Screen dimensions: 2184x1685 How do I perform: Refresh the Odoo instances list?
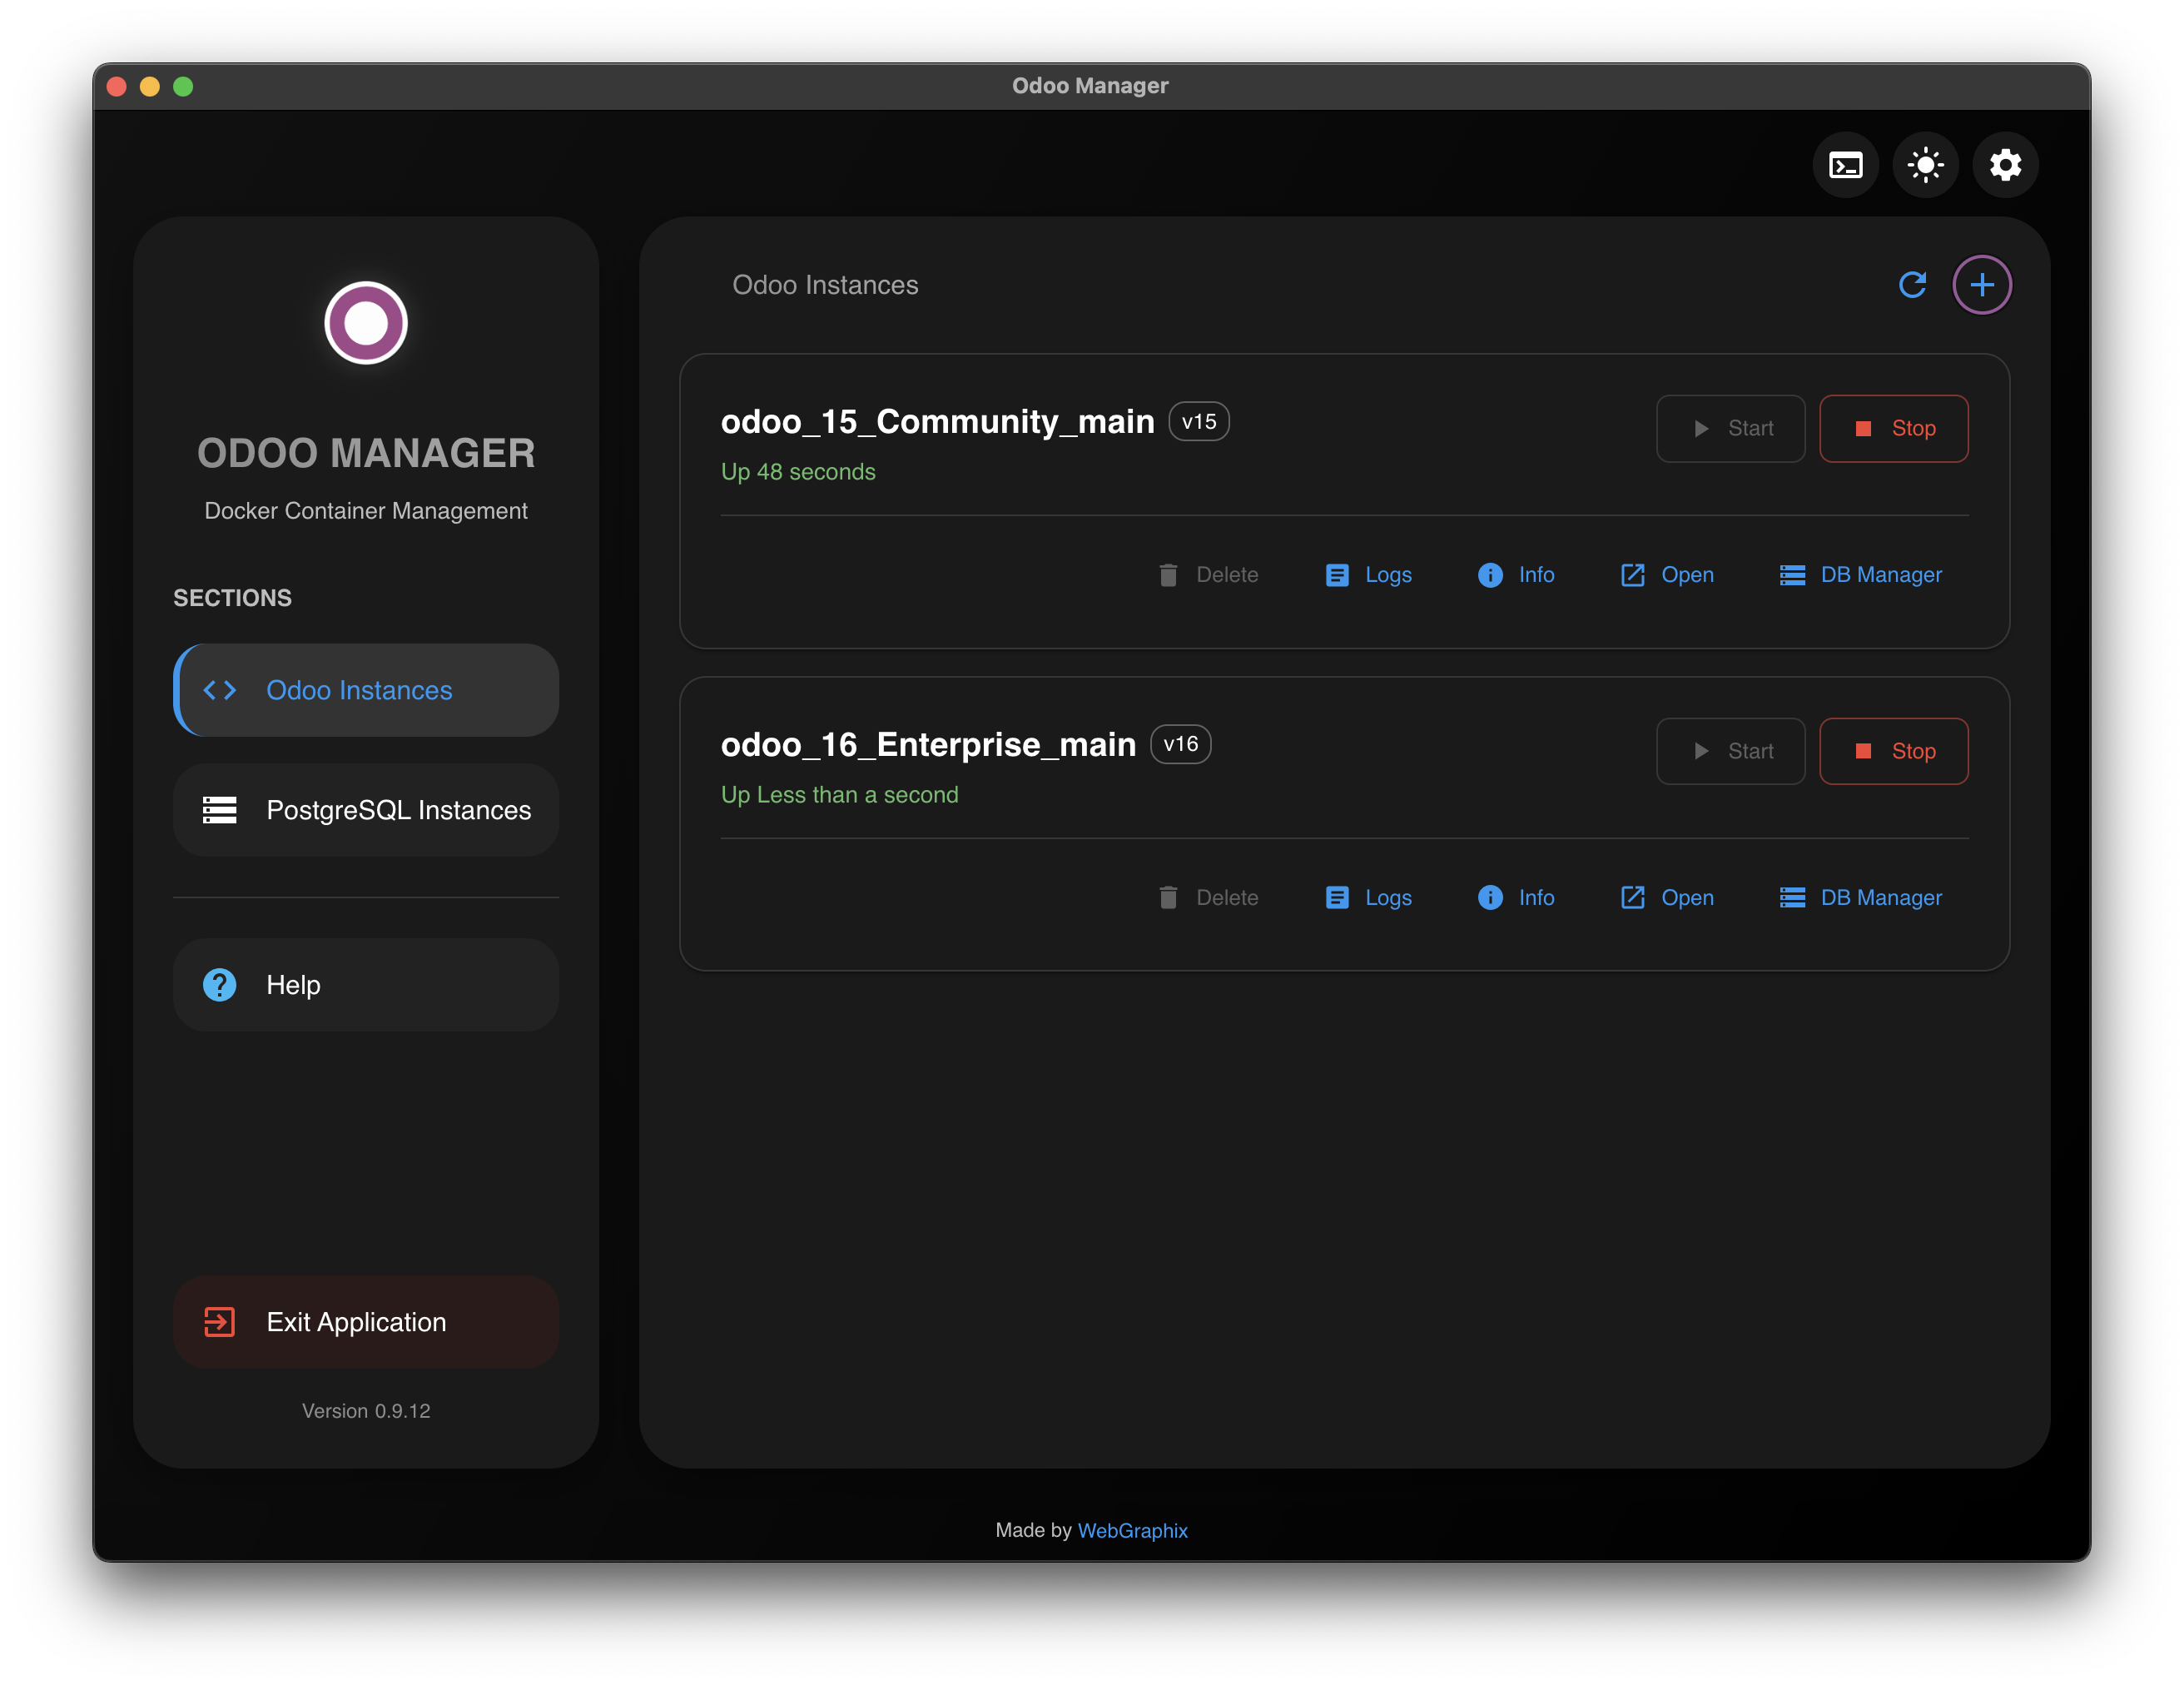click(1913, 285)
